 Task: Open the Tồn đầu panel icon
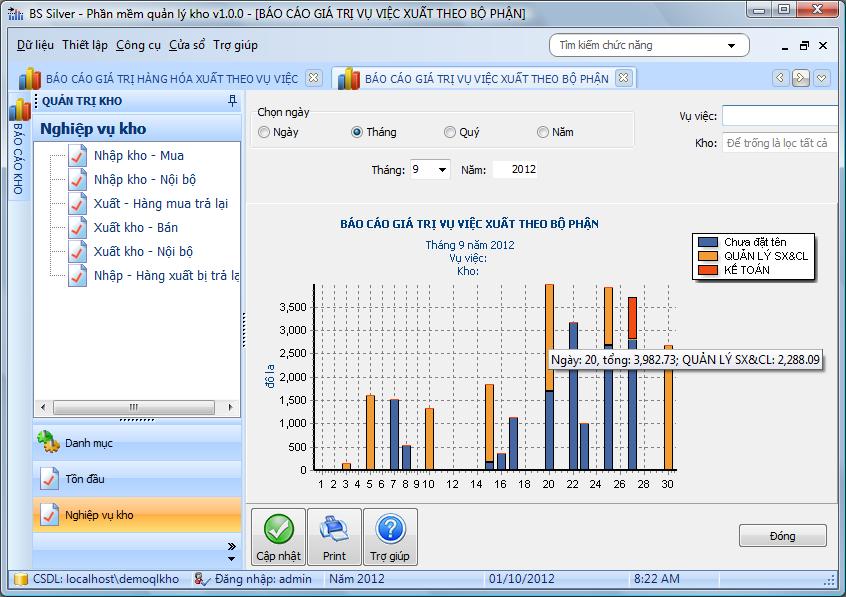point(49,478)
